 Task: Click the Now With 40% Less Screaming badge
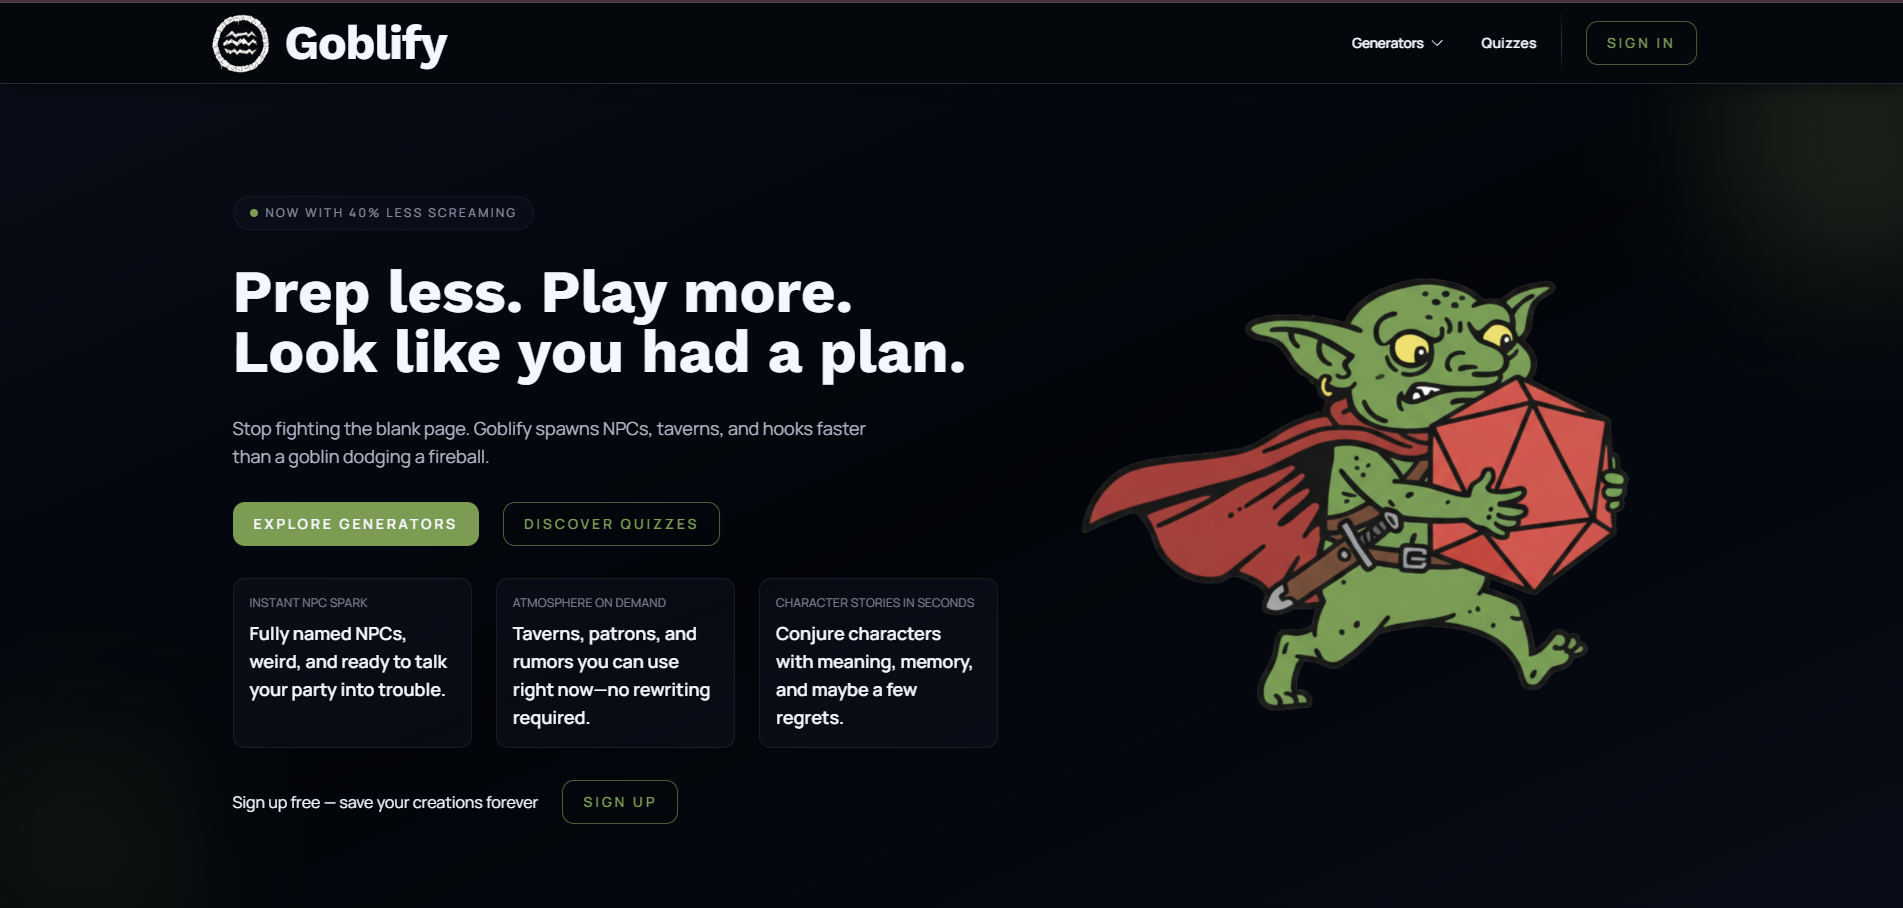coord(383,213)
